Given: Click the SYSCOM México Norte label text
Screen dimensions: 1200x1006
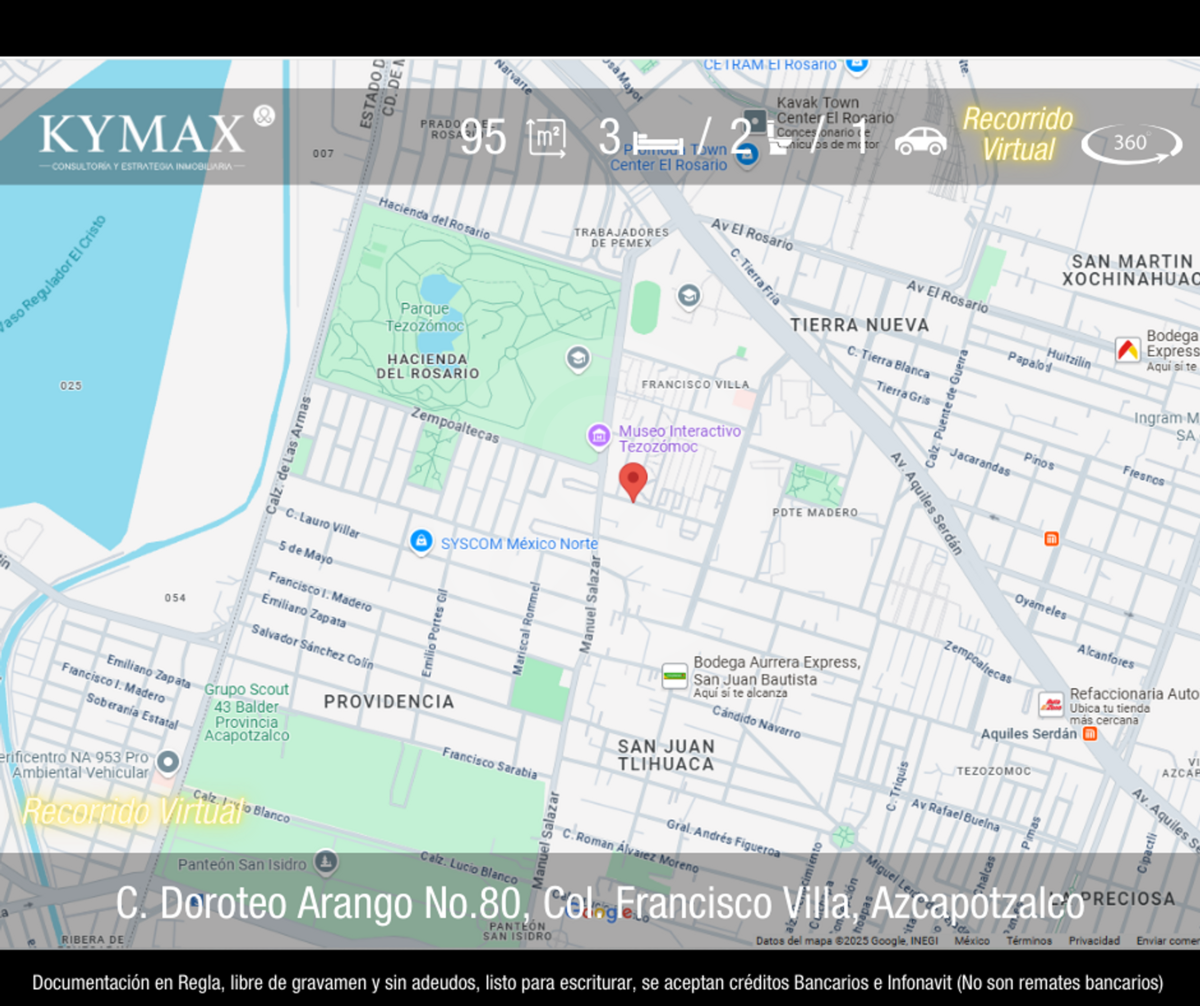Looking at the screenshot, I should (519, 544).
